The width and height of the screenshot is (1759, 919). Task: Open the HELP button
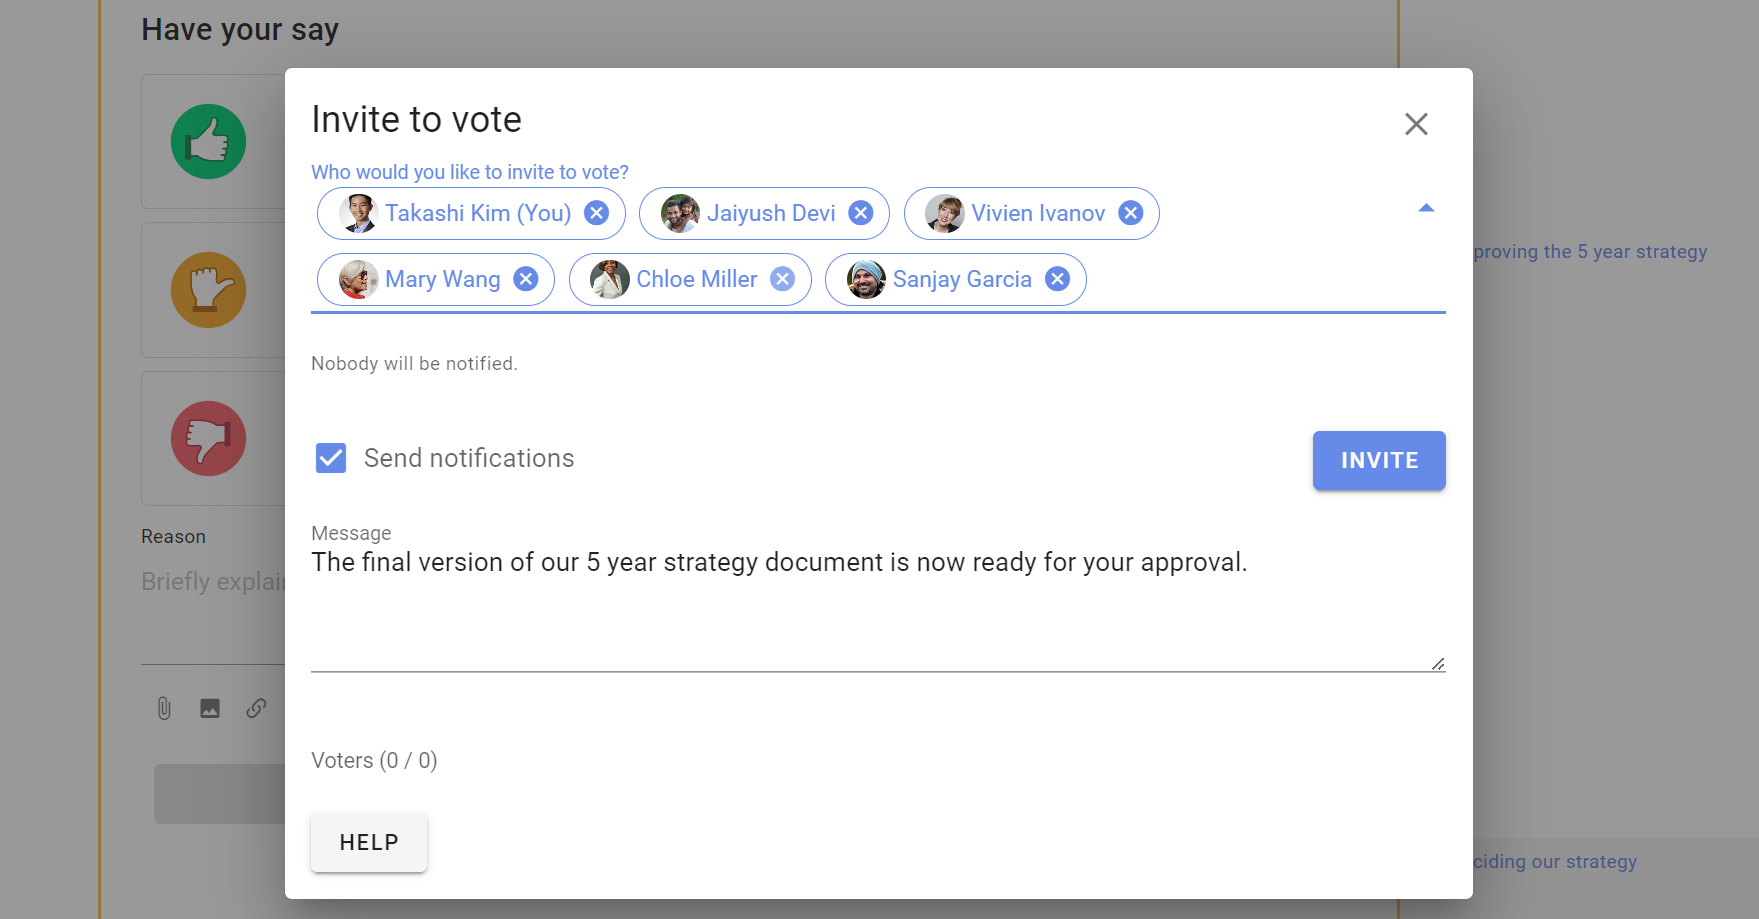369,842
